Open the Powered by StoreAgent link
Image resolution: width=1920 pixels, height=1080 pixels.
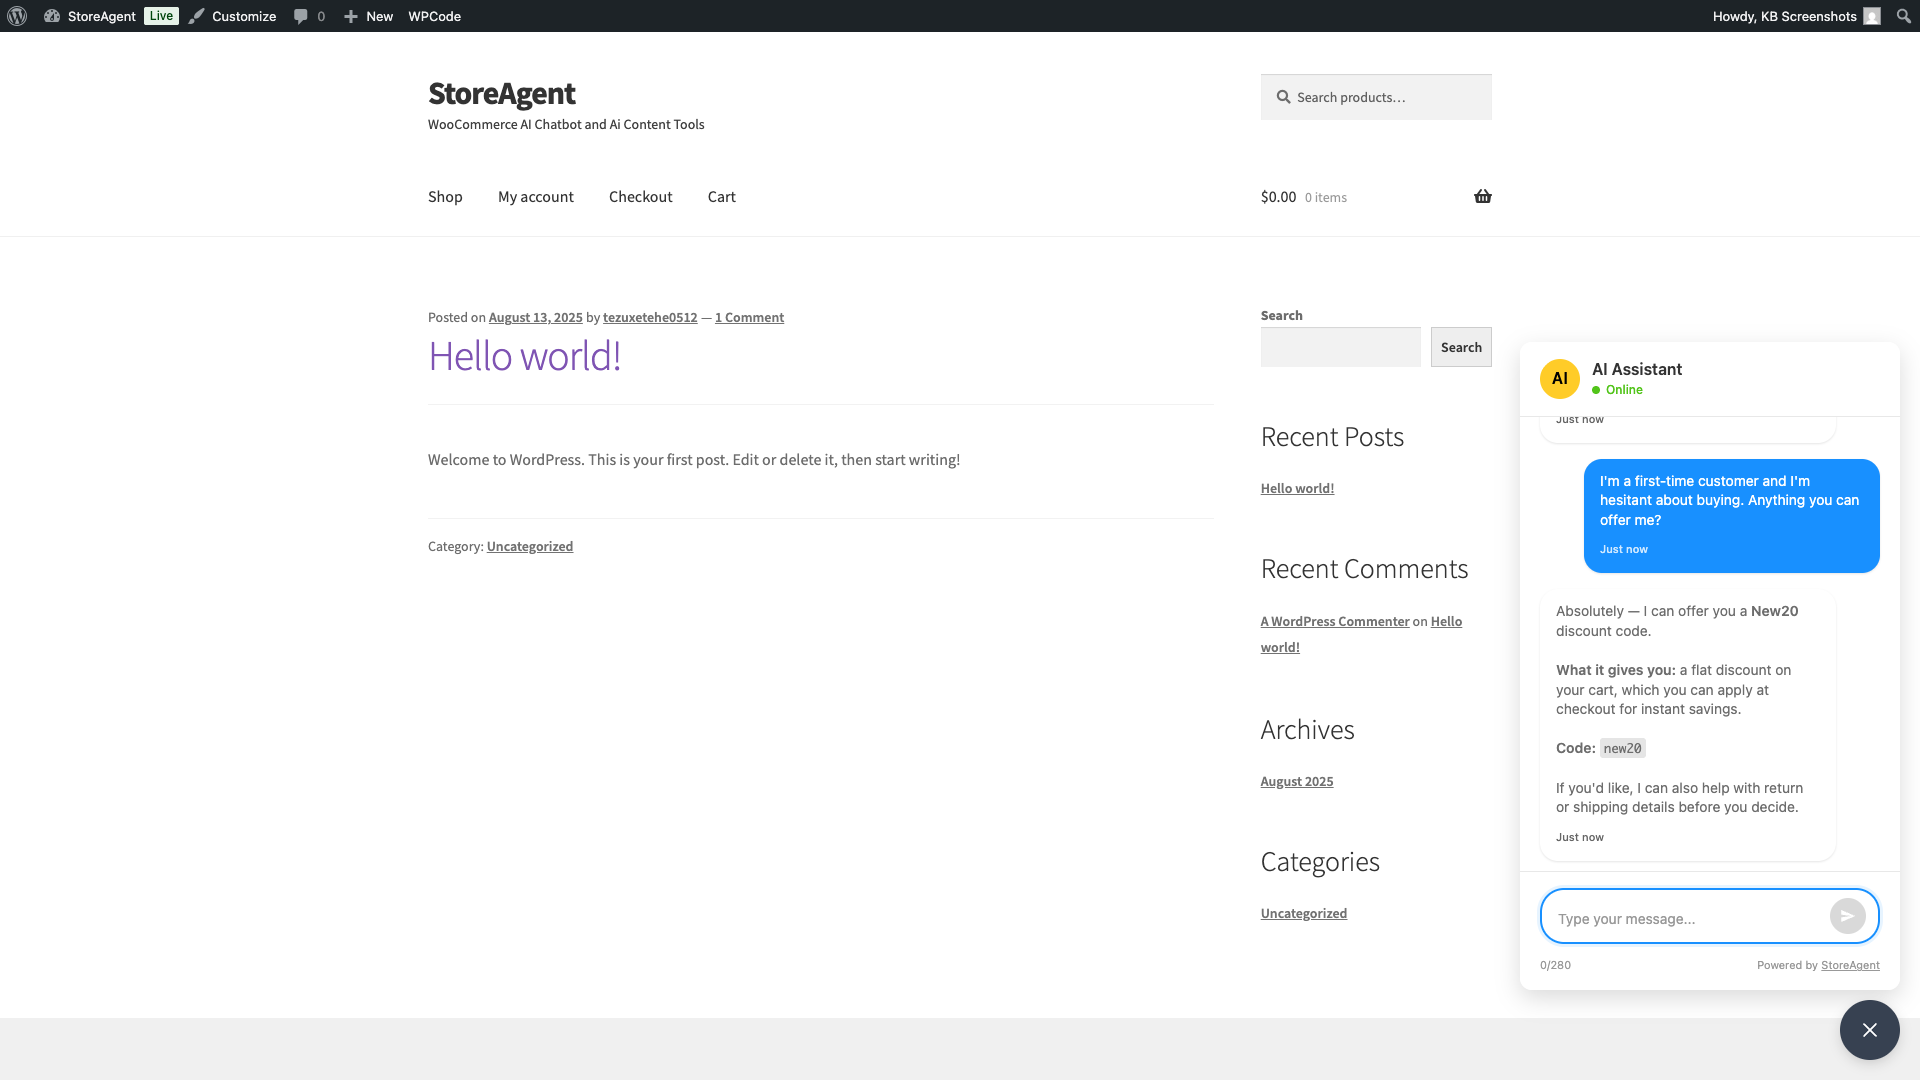1850,965
